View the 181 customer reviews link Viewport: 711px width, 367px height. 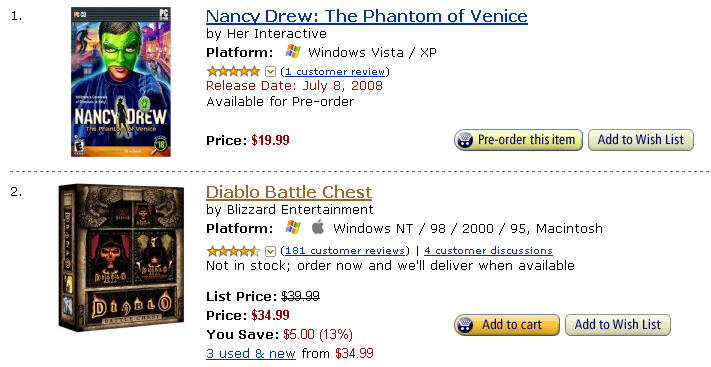345,251
